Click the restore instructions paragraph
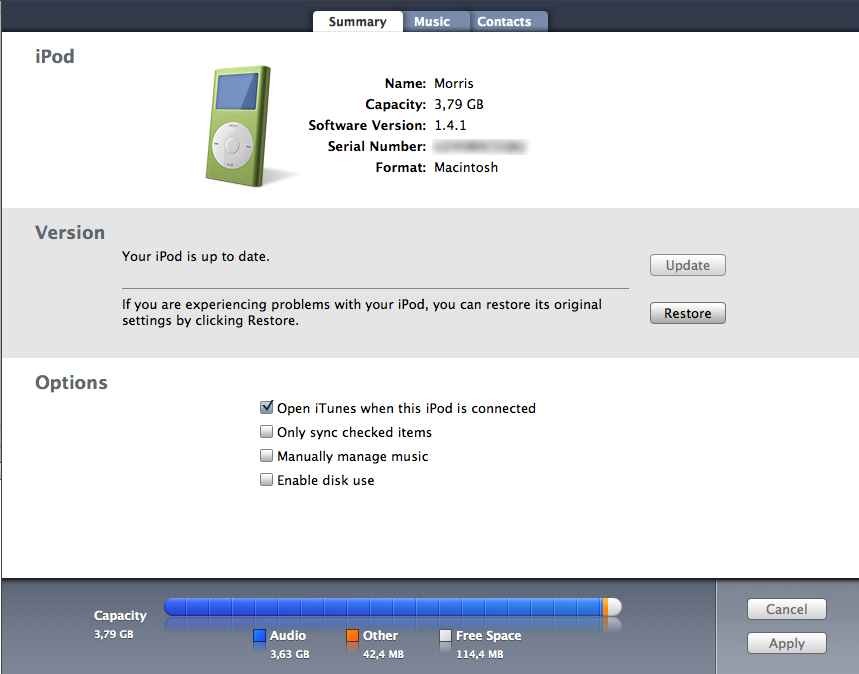This screenshot has height=674, width=859. click(362, 312)
